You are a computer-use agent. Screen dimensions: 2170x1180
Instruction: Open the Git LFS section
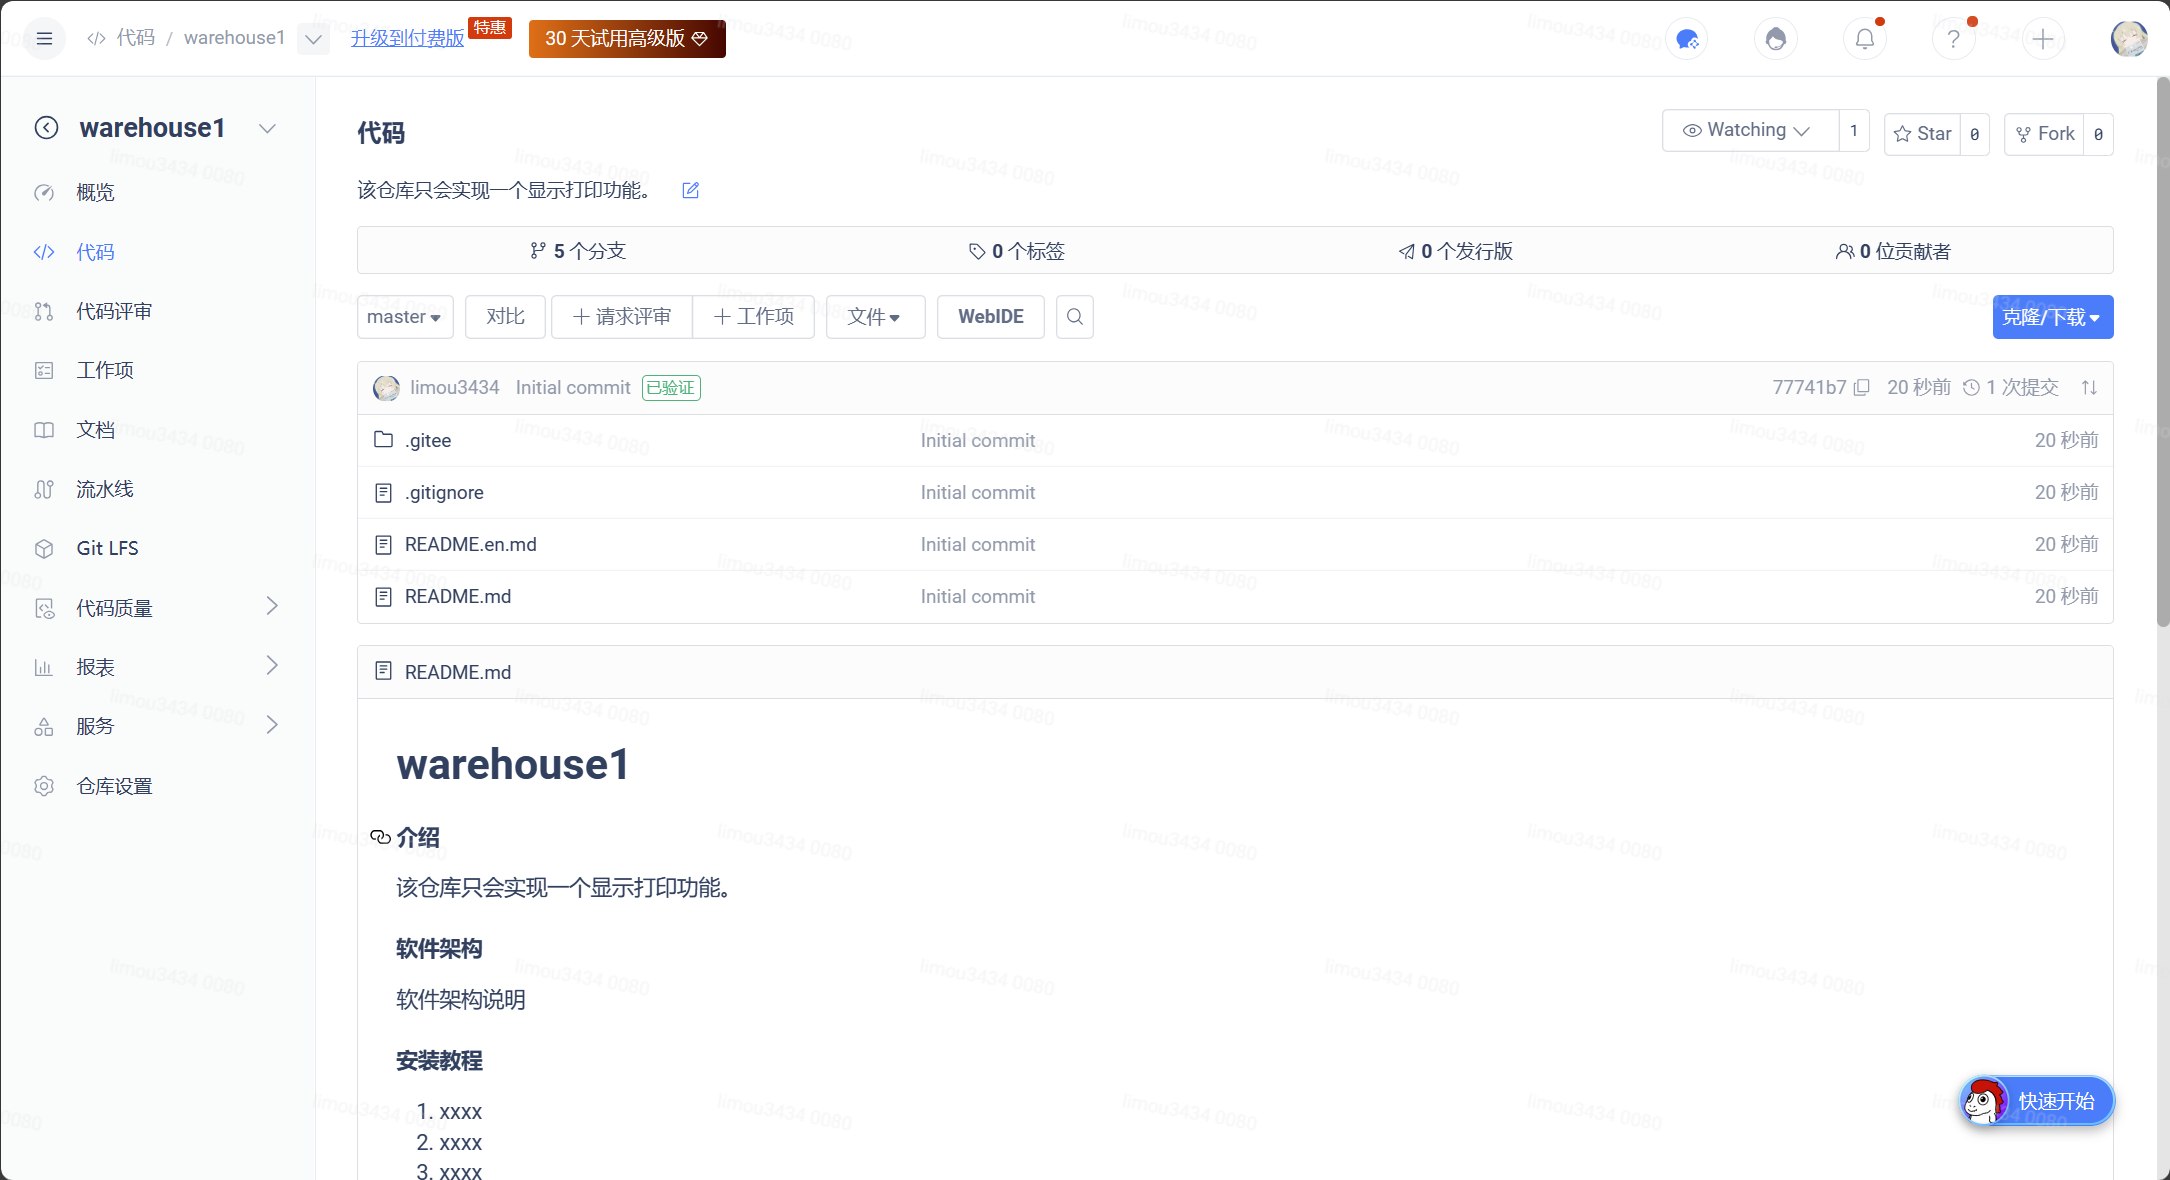pyautogui.click(x=108, y=548)
